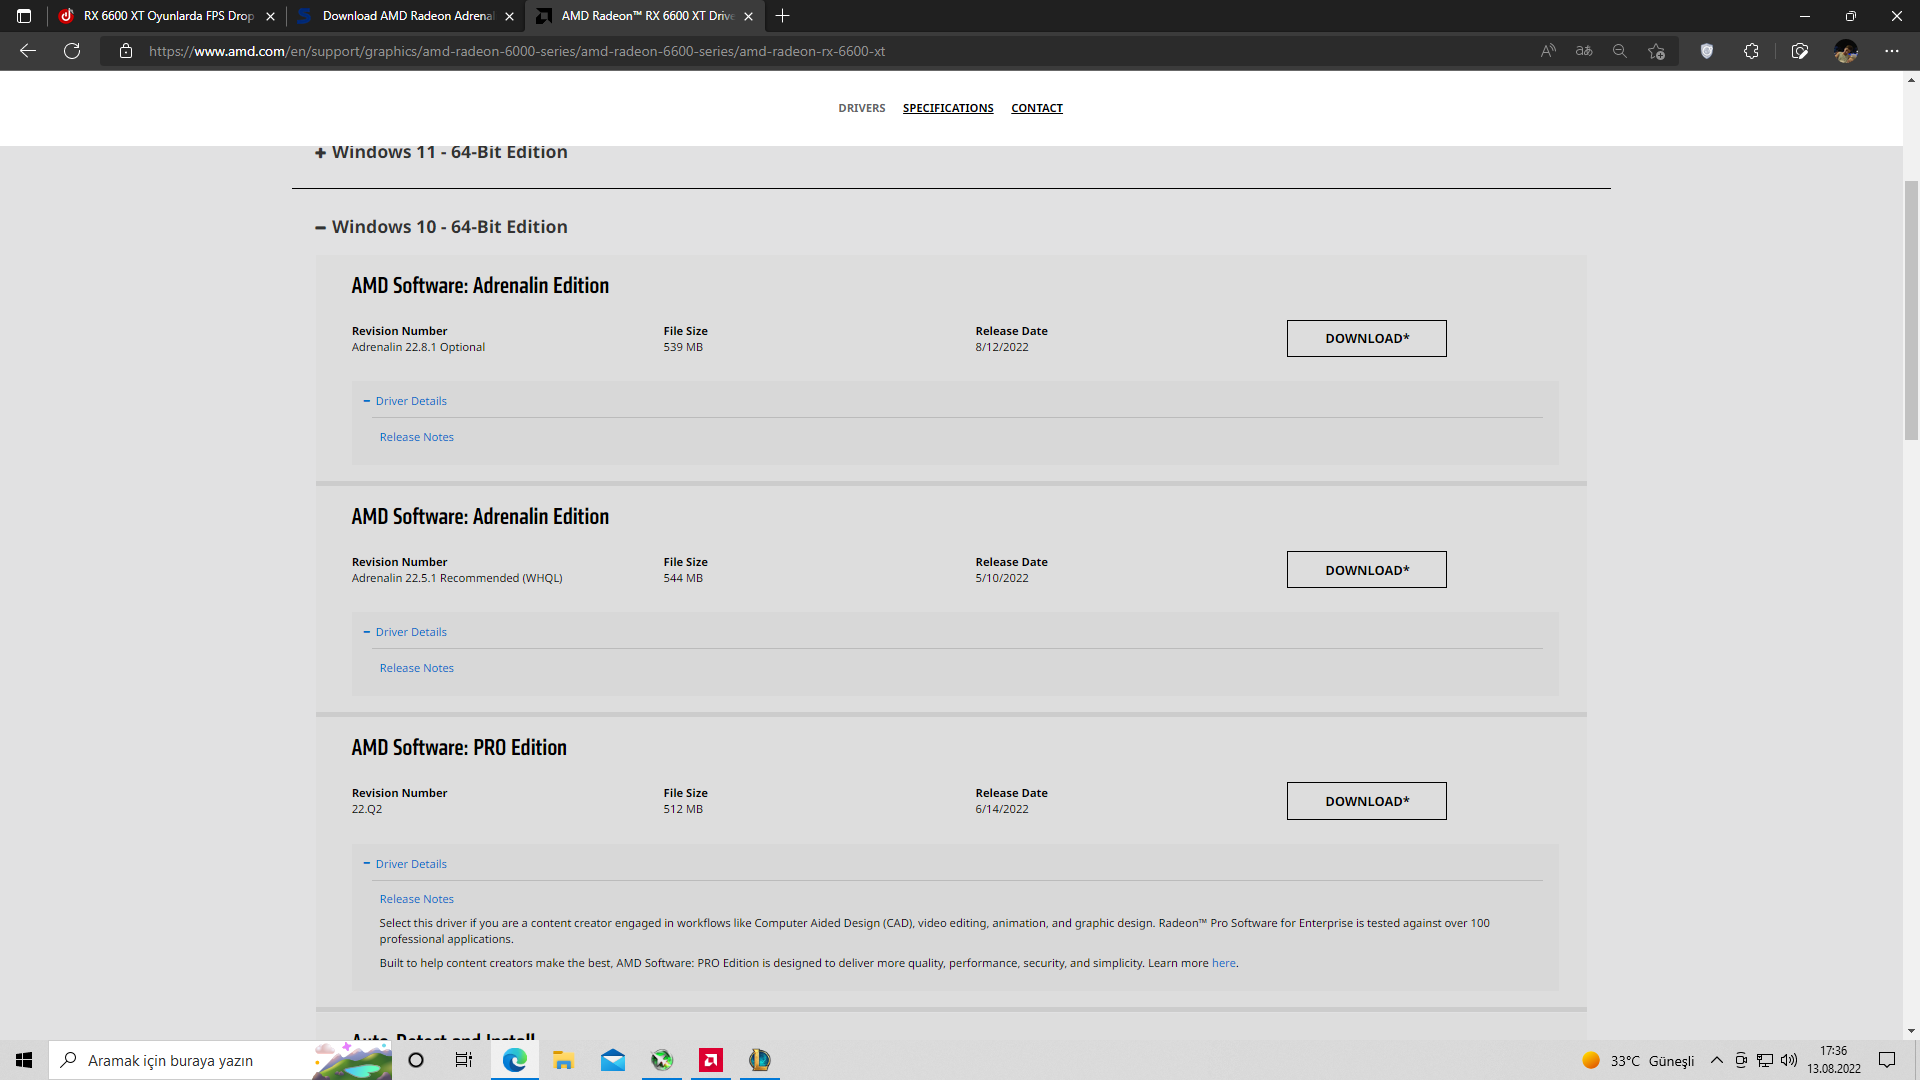
Task: Collapse Driver Details for PRO Edition 22.Q2
Action: pos(410,864)
